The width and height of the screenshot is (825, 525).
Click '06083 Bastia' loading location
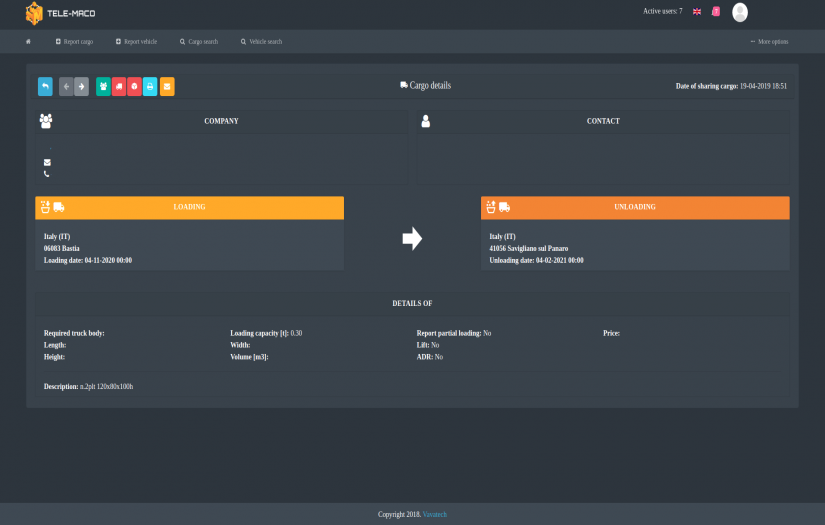coord(62,248)
